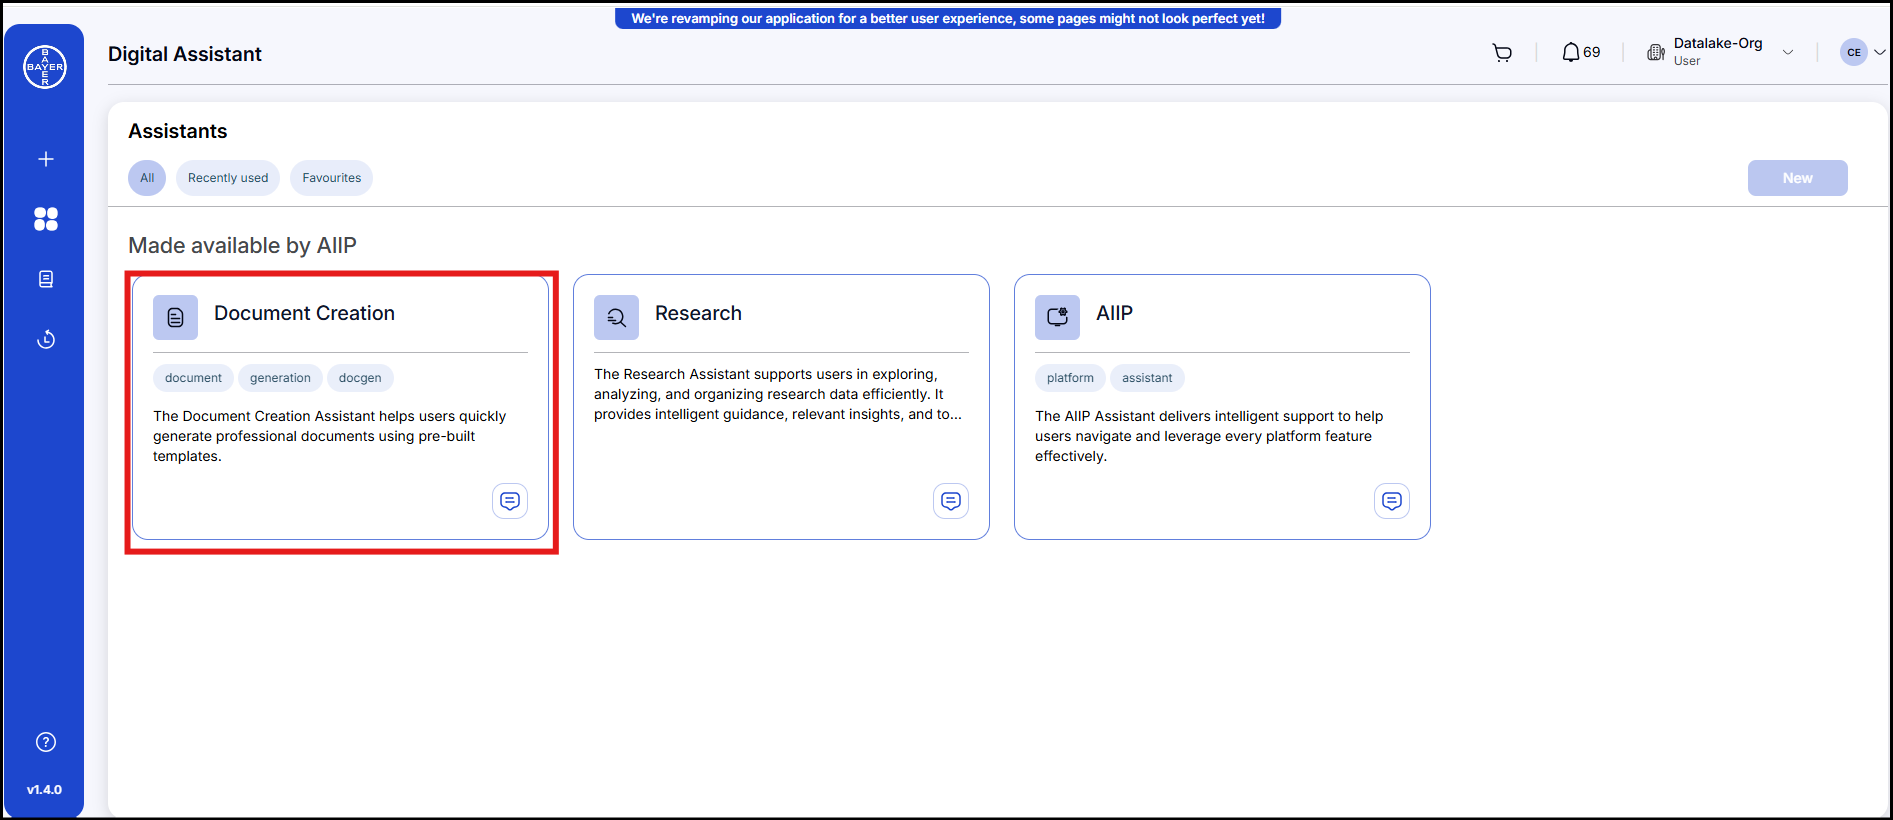Click the 'platform' tag chip
The image size is (1893, 820).
click(1070, 378)
